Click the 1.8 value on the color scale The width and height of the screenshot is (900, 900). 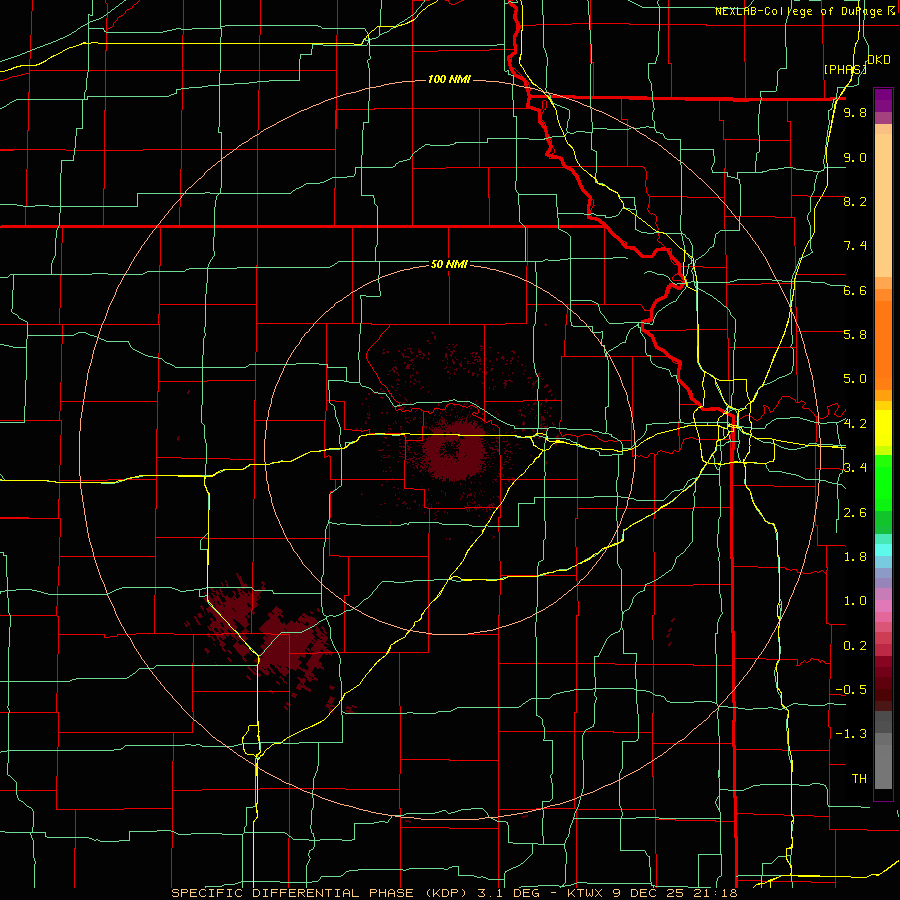(855, 557)
